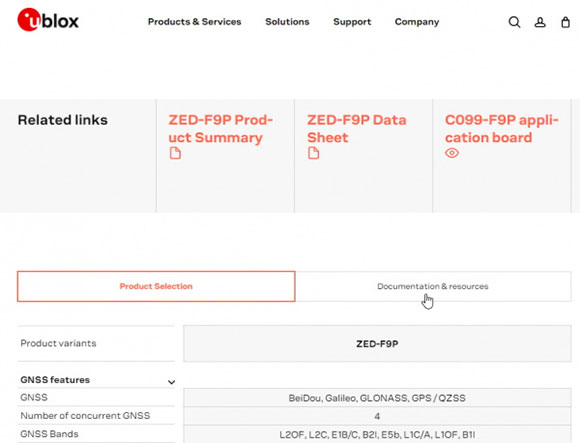Open the user account profile icon

coord(540,22)
